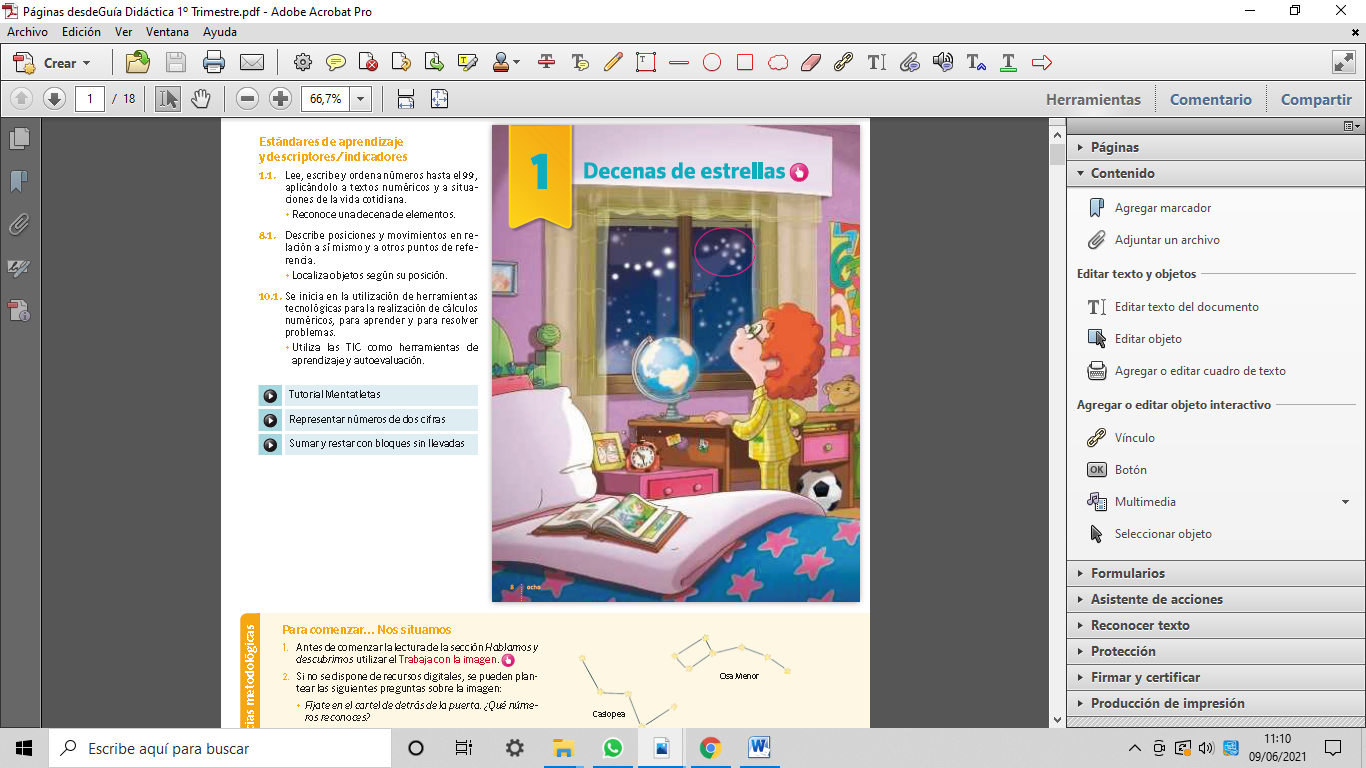Pick the Eraser markup tool
Image resolution: width=1366 pixels, height=768 pixels.
[809, 62]
